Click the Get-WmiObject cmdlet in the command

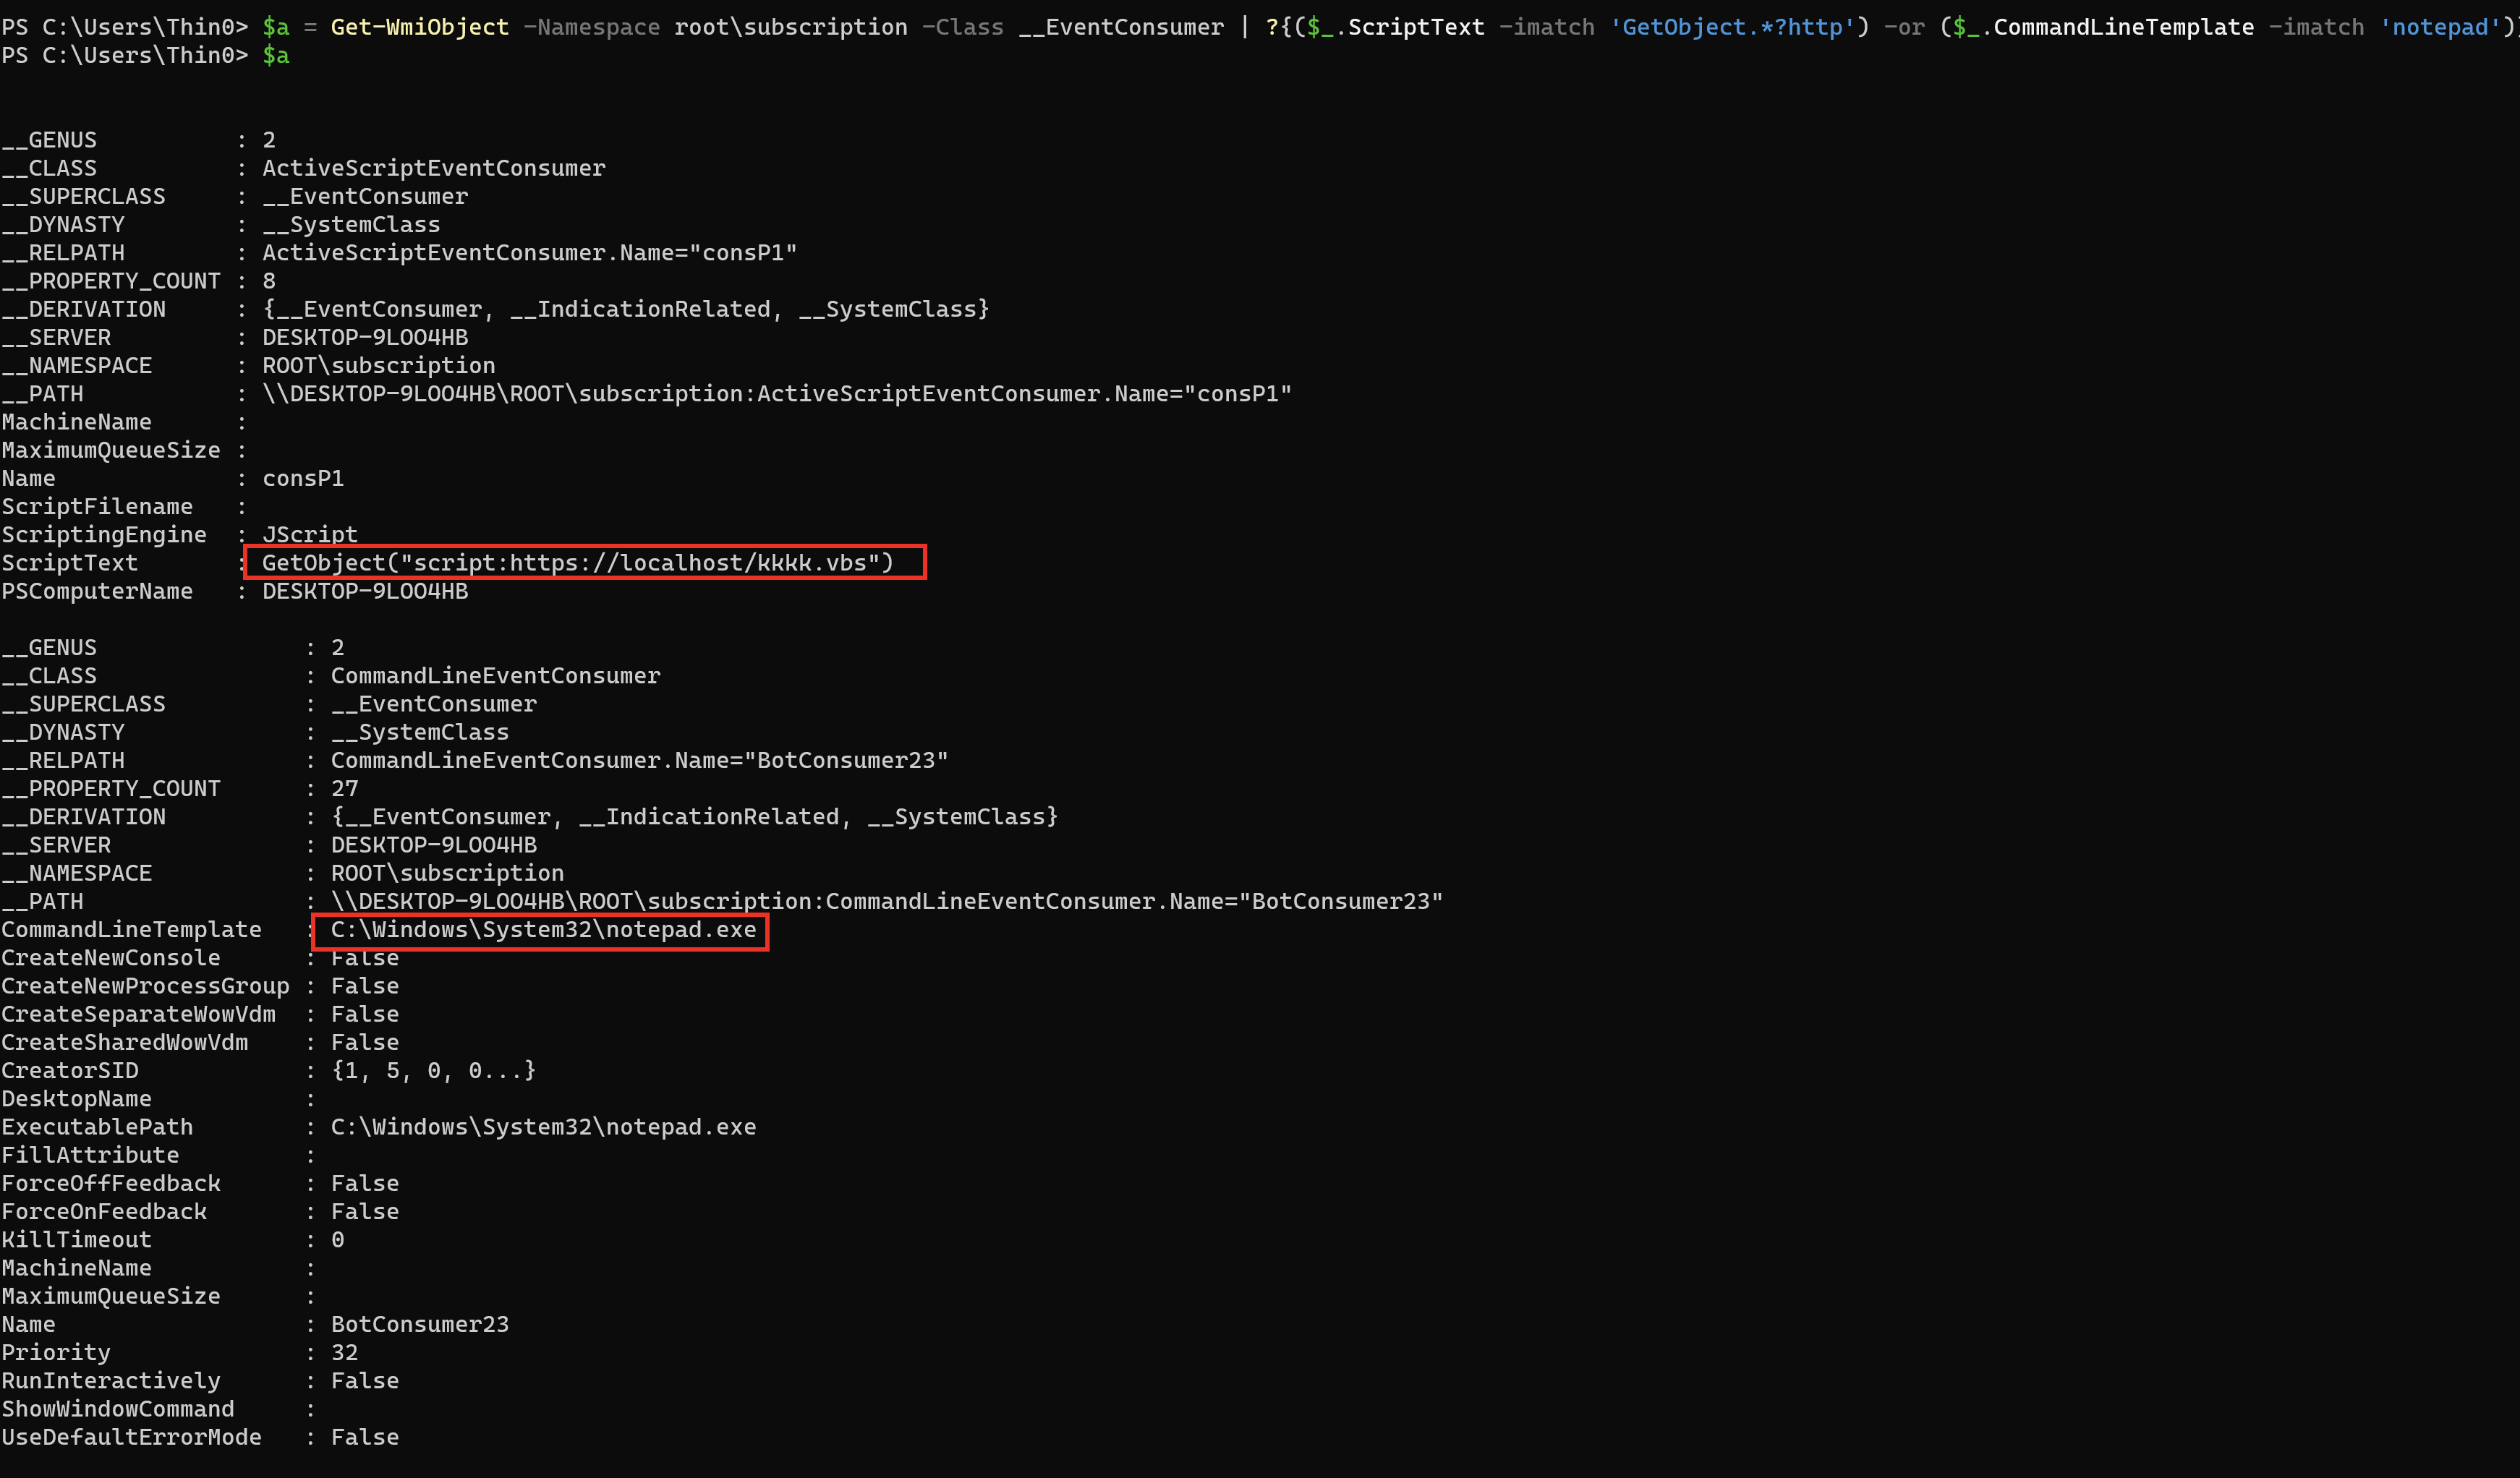[x=420, y=27]
